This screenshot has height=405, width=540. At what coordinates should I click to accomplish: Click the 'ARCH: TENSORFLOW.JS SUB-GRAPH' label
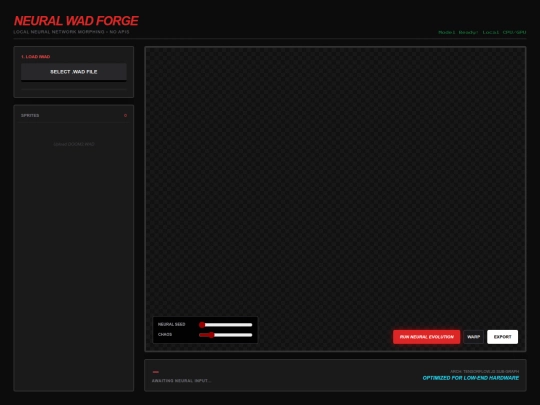pos(485,372)
